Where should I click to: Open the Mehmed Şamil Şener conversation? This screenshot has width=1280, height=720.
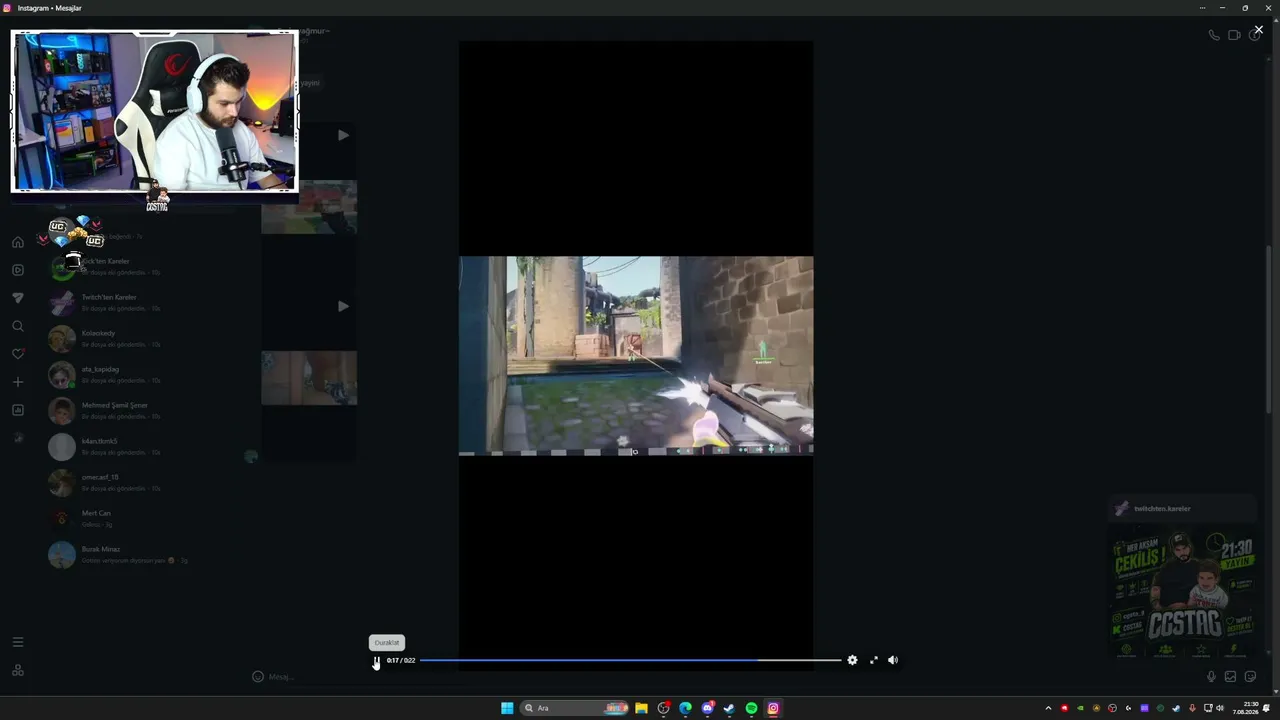pos(140,411)
